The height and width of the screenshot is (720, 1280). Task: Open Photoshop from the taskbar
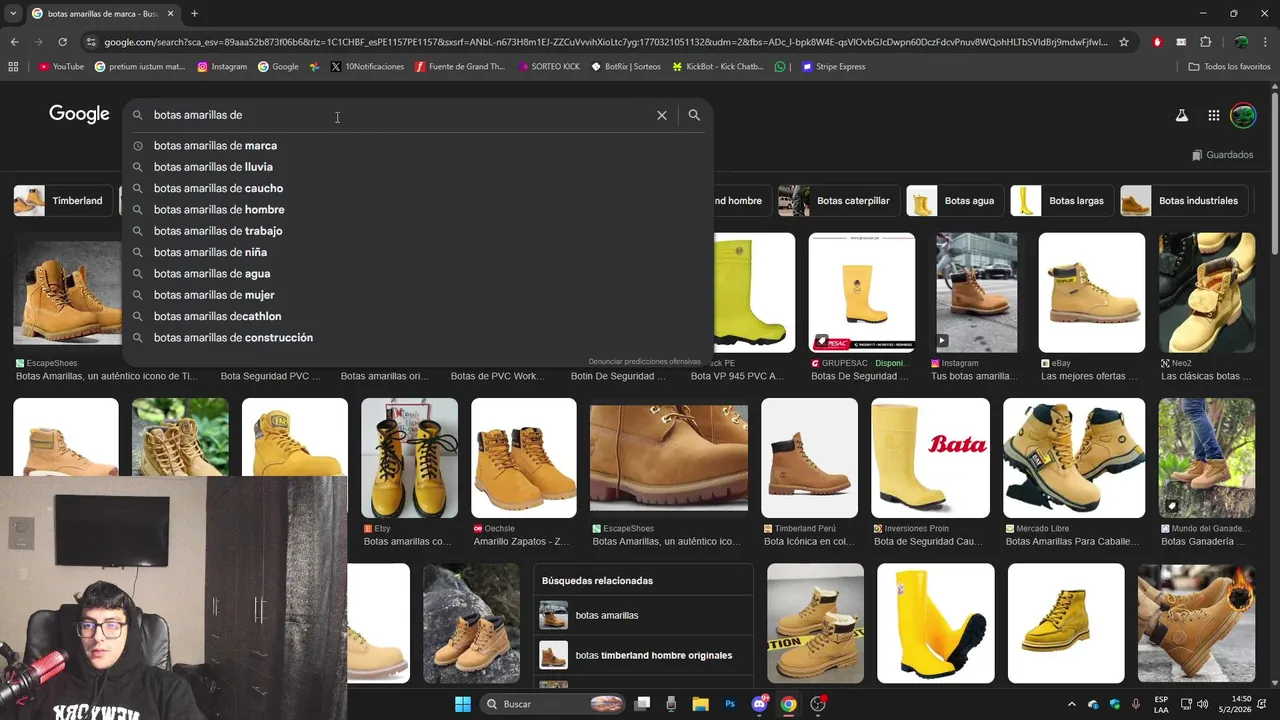(730, 704)
